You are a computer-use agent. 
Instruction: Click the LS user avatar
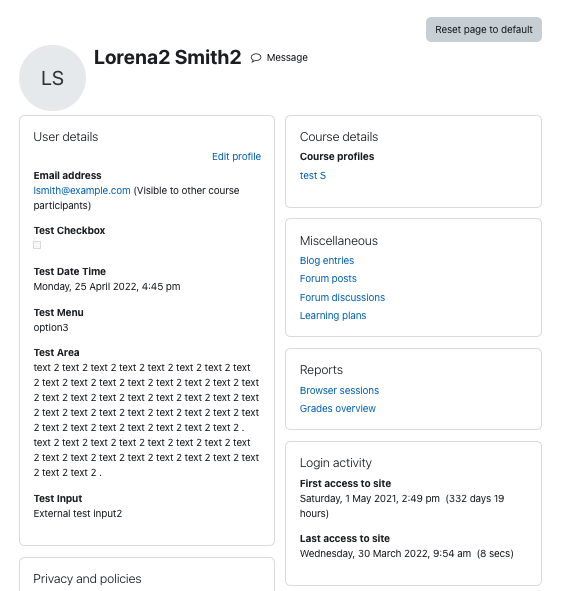pos(52,78)
